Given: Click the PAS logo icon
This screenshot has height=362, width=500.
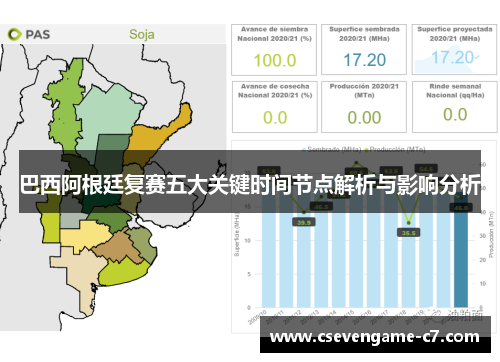Looking at the screenshot, I should point(15,34).
